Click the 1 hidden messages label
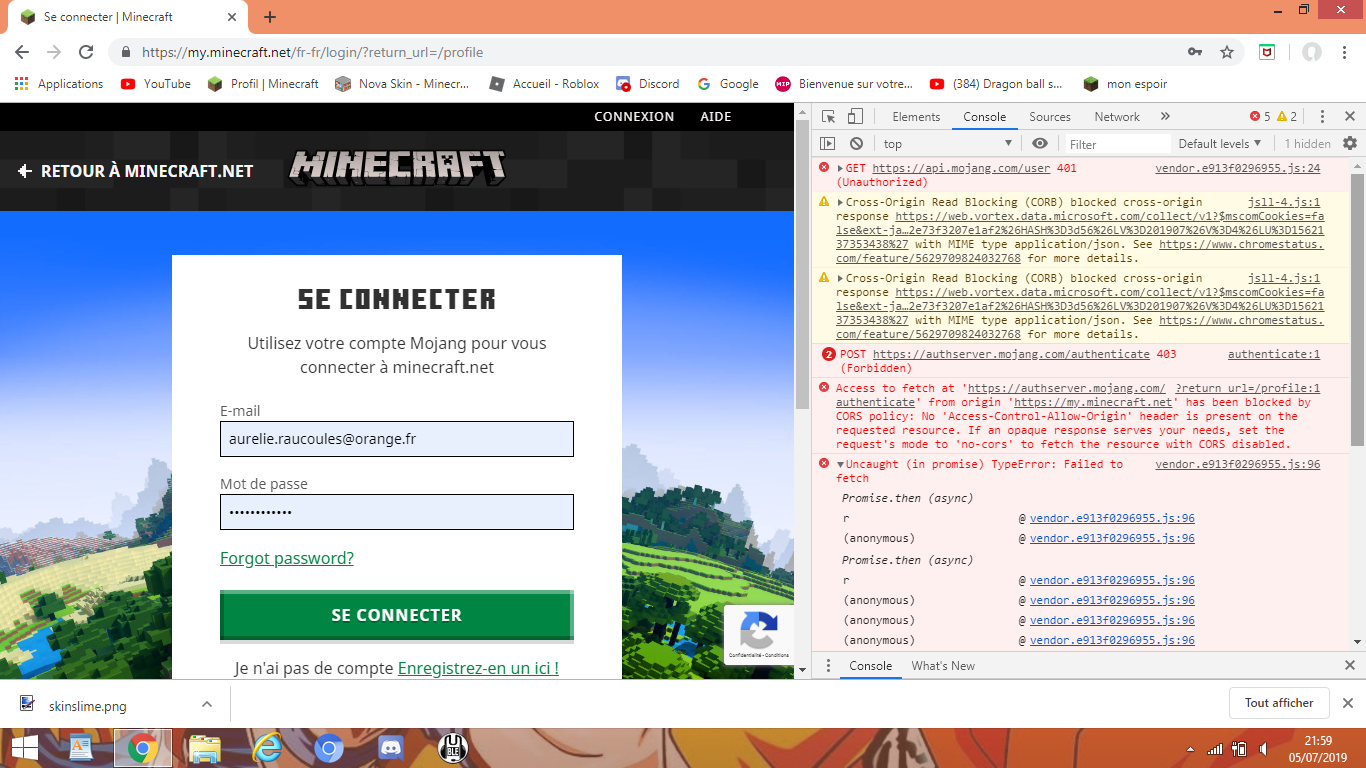 [1308, 144]
